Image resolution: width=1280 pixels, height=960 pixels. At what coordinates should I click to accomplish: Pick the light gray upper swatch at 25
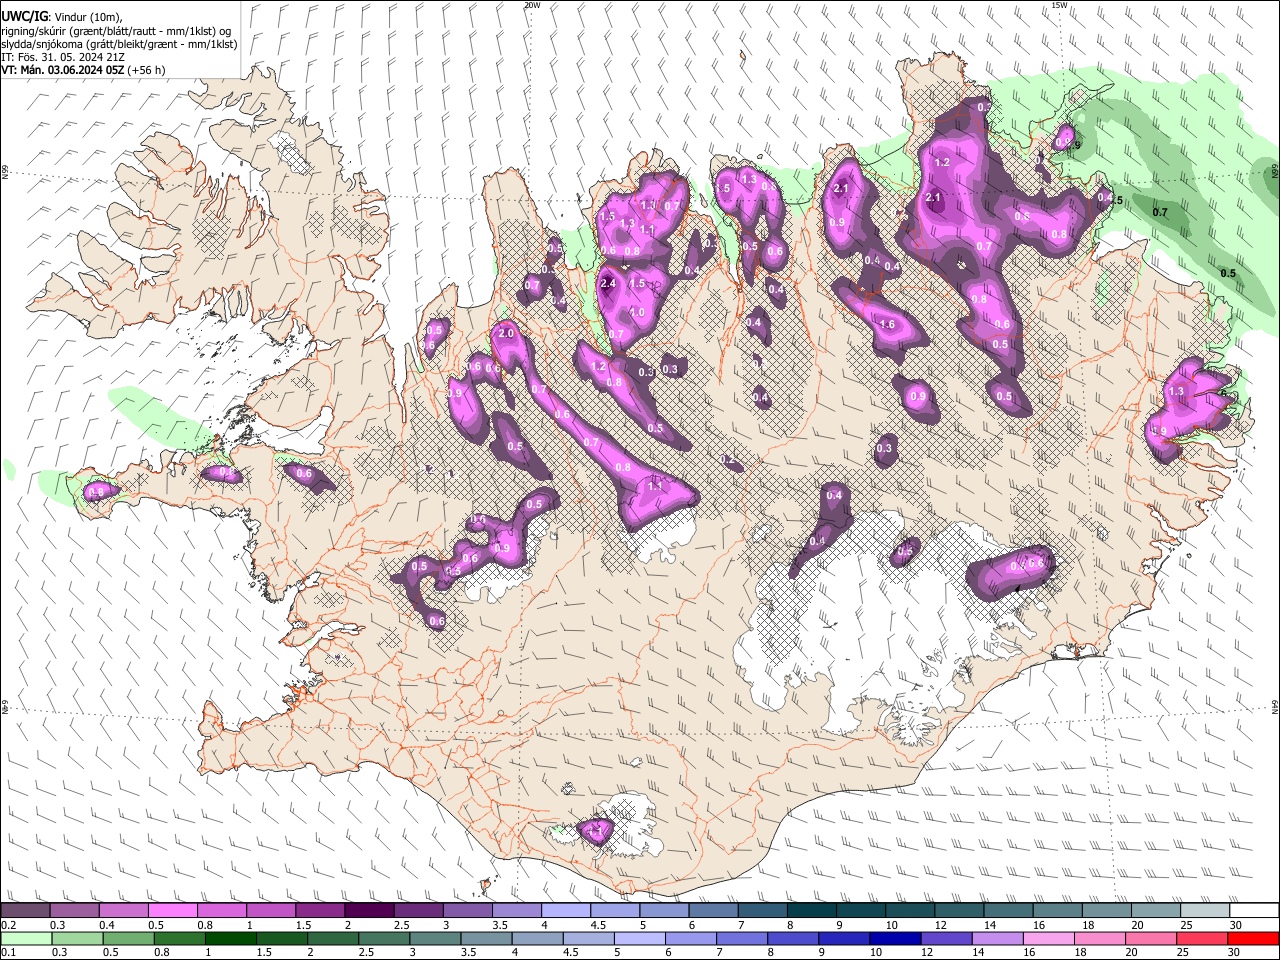coord(1204,911)
